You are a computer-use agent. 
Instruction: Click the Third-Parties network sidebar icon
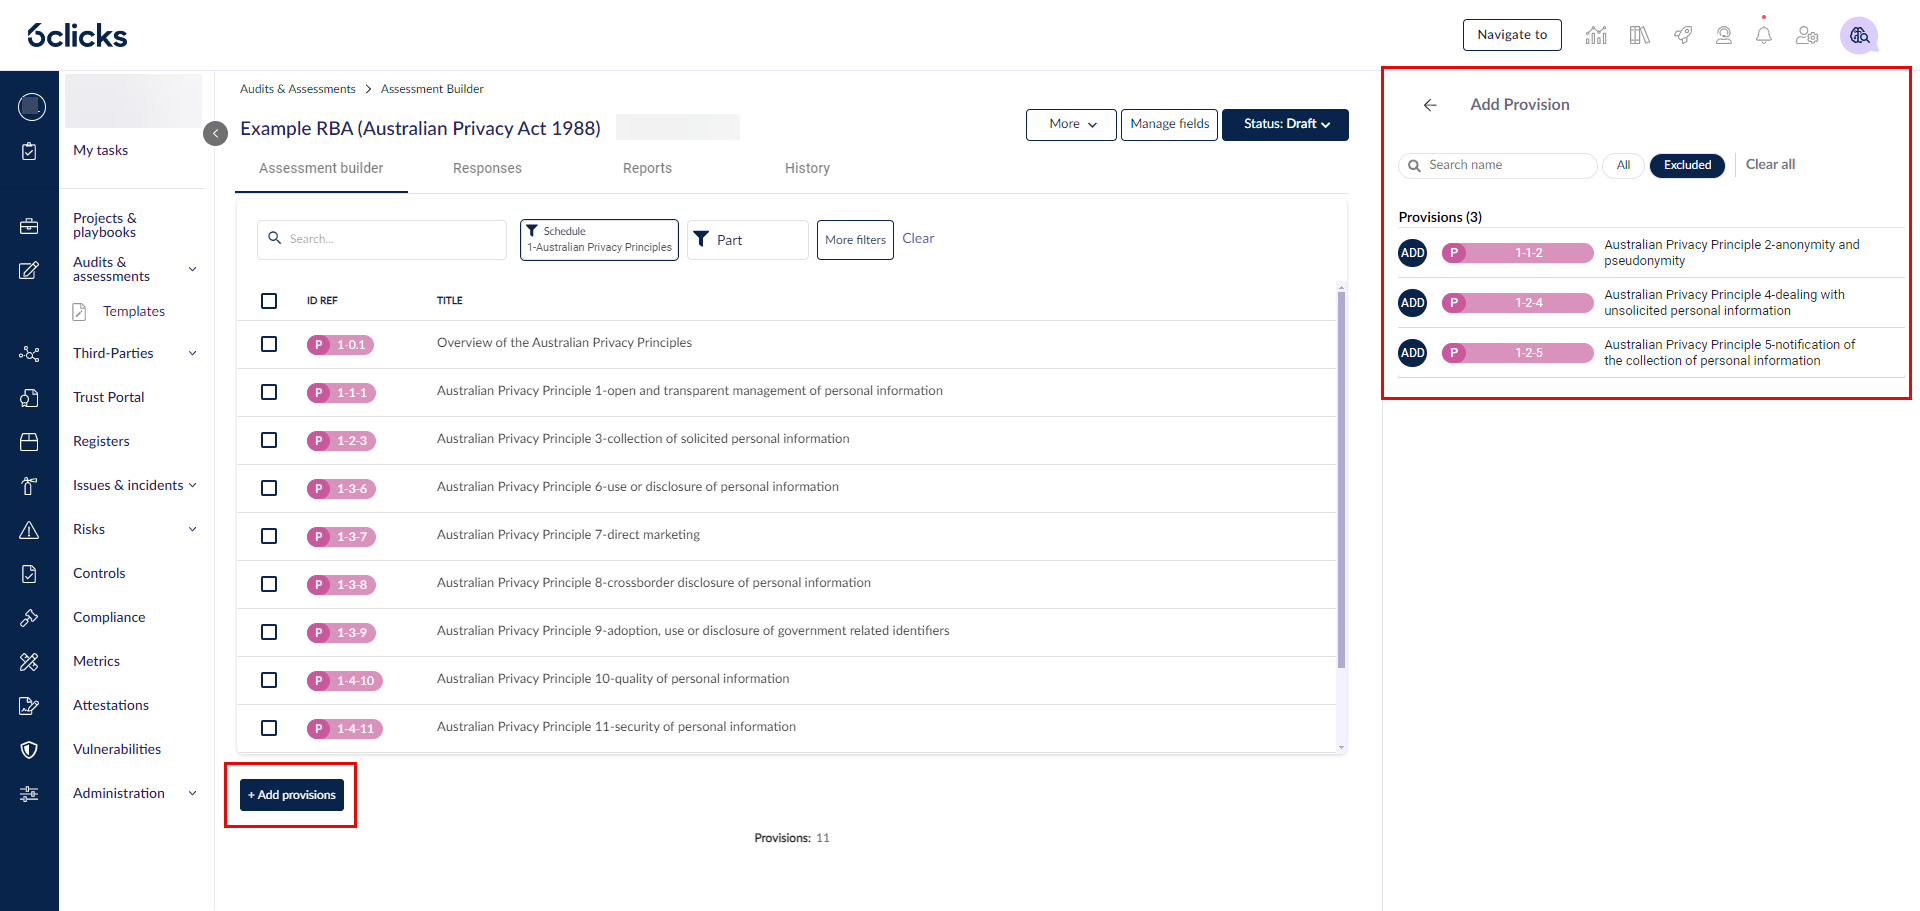[29, 354]
